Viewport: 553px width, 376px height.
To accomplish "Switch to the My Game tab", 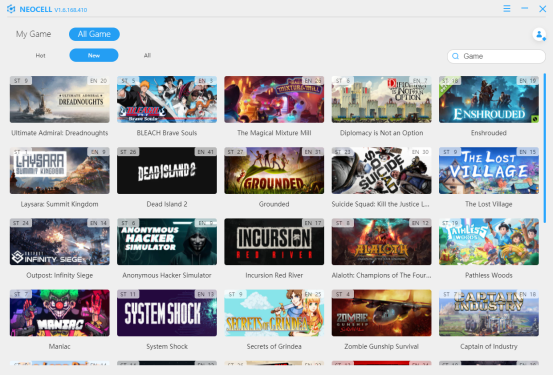I will (x=33, y=34).
